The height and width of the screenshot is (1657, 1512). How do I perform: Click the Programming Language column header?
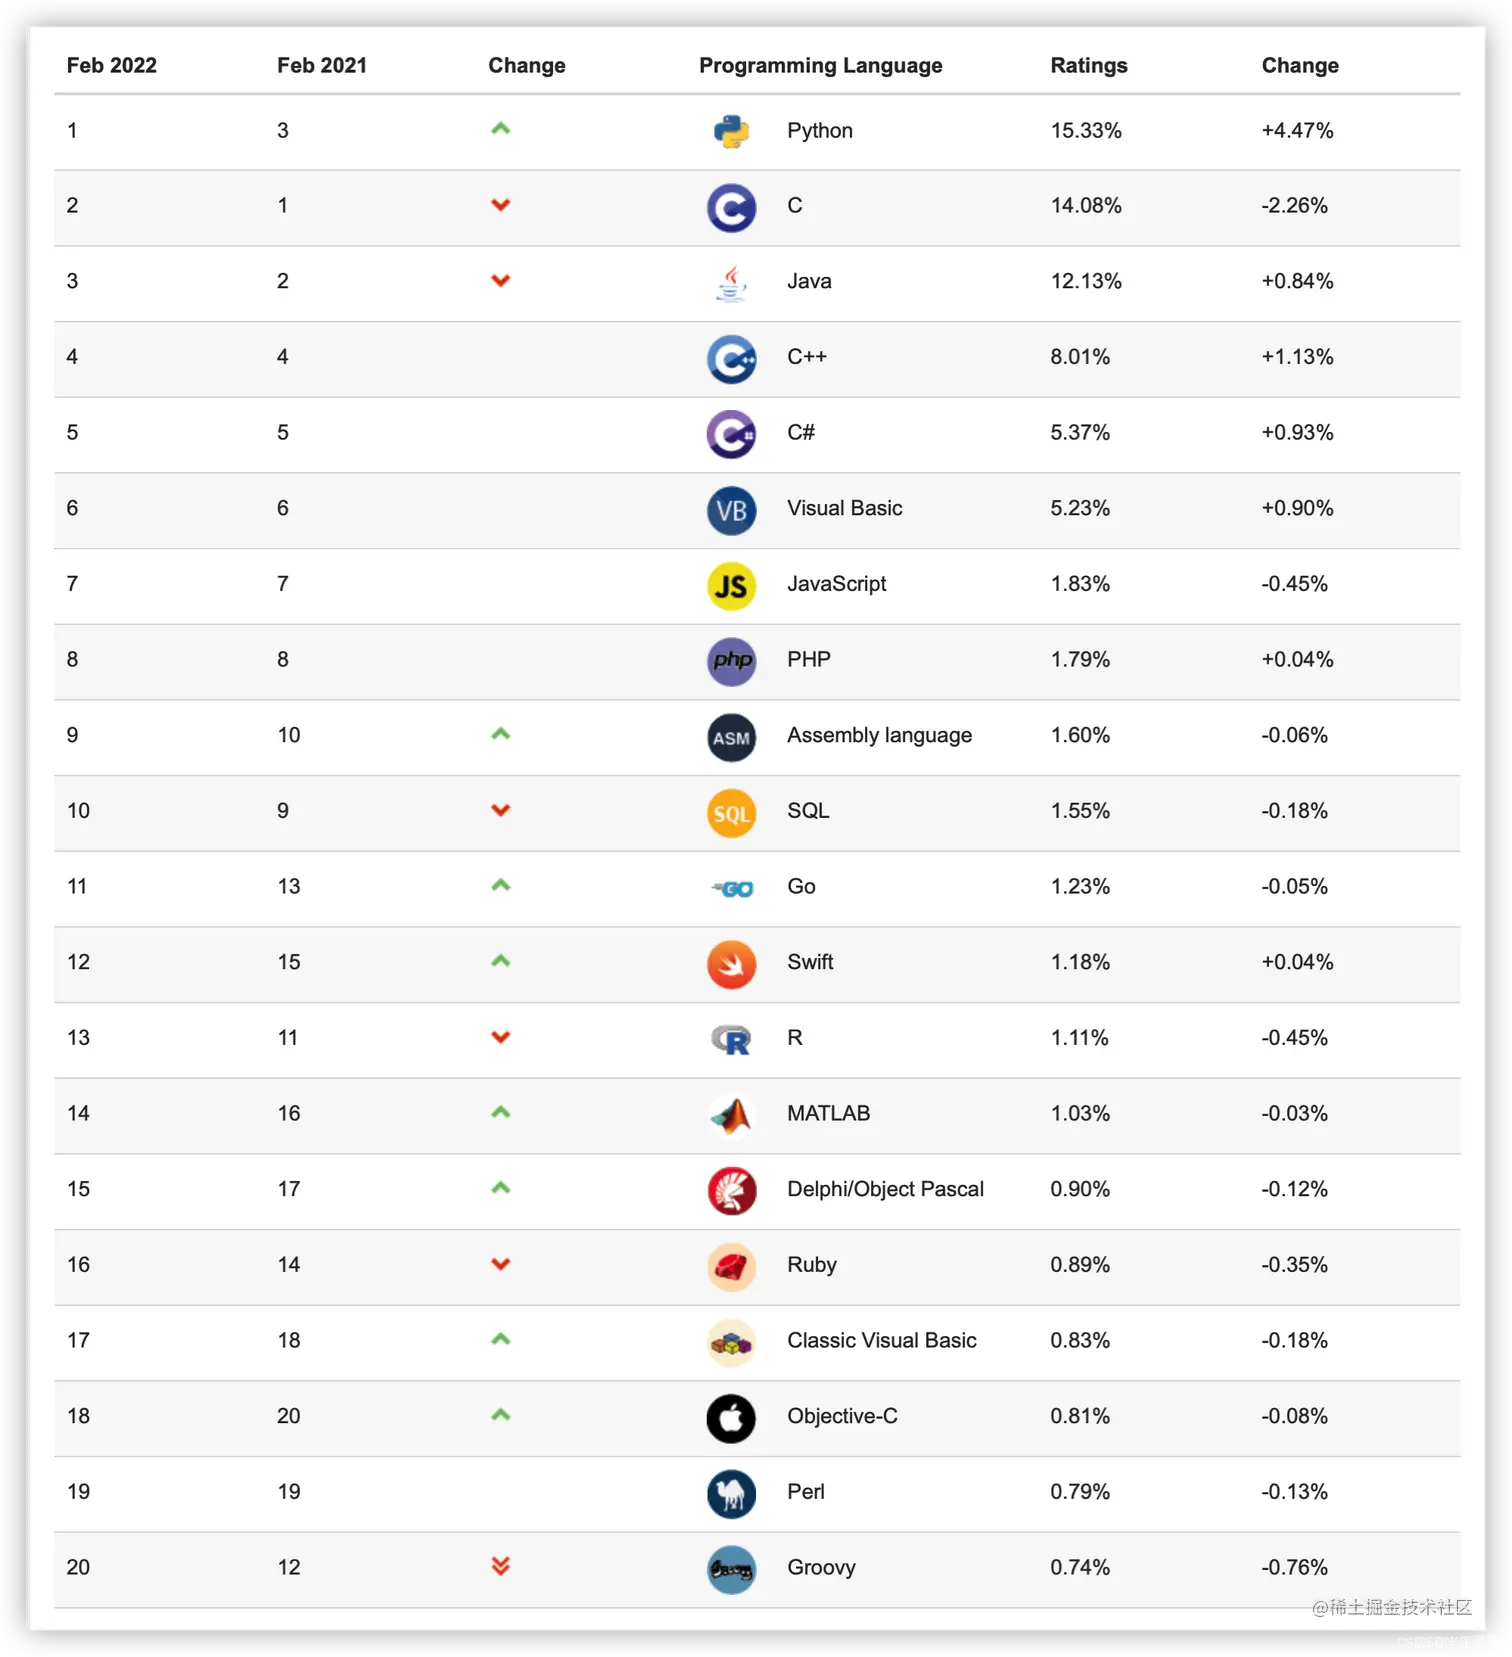820,66
